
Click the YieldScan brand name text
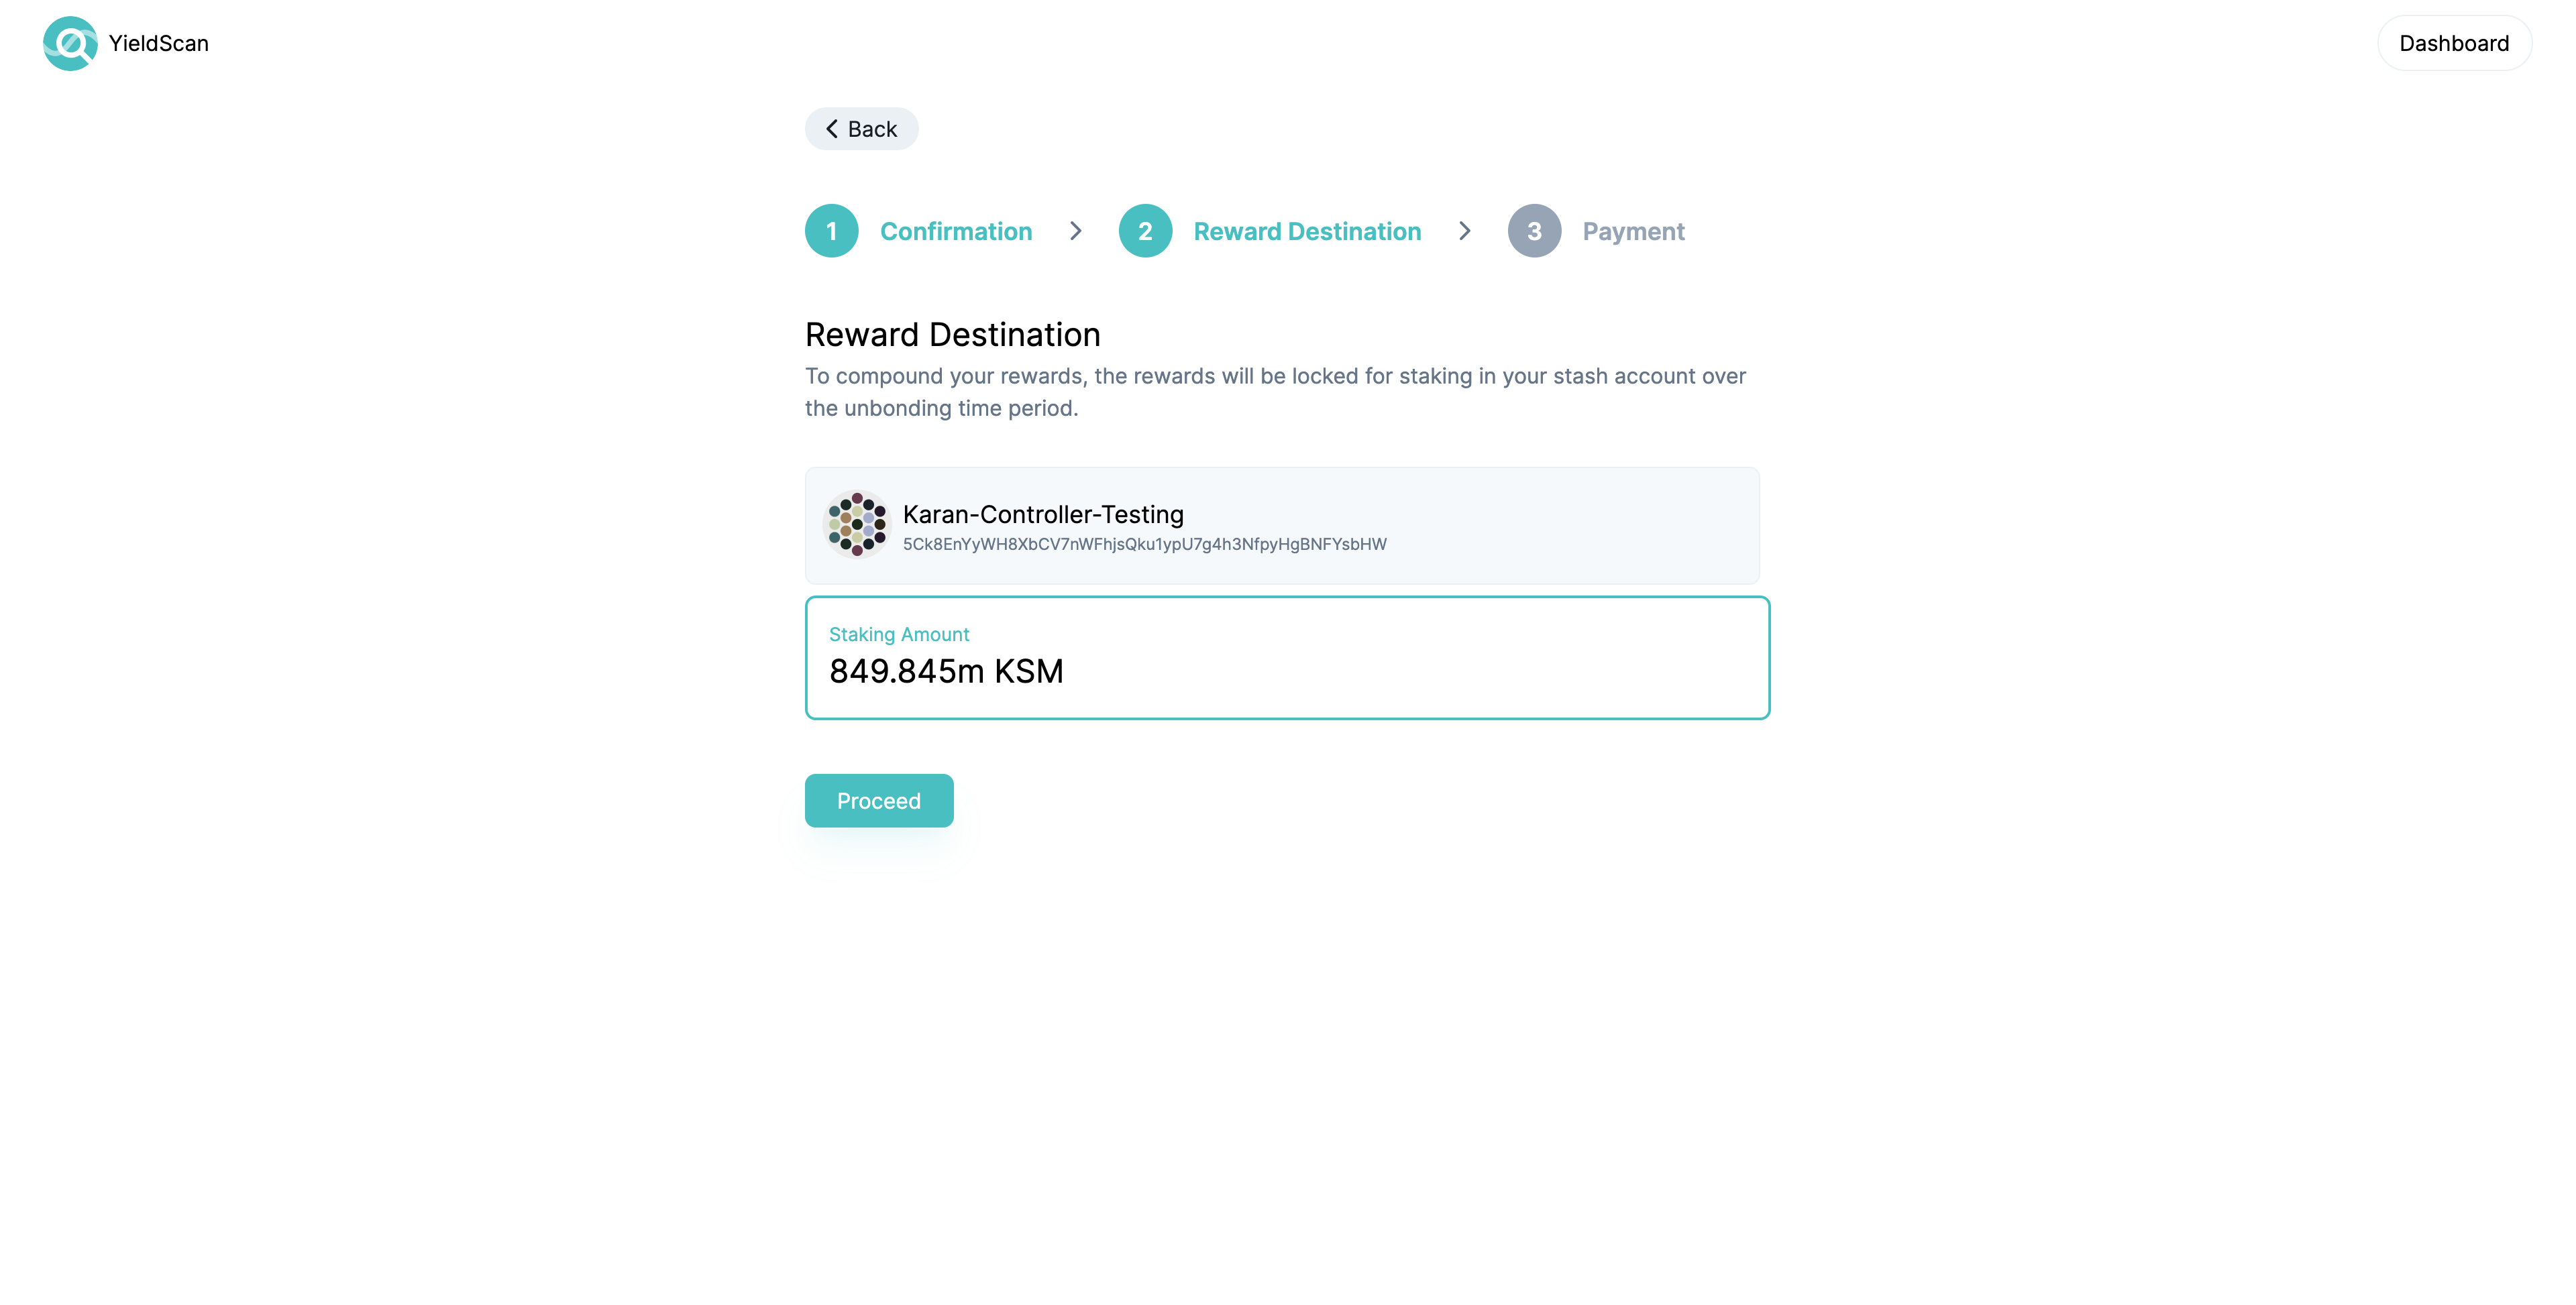coord(159,43)
